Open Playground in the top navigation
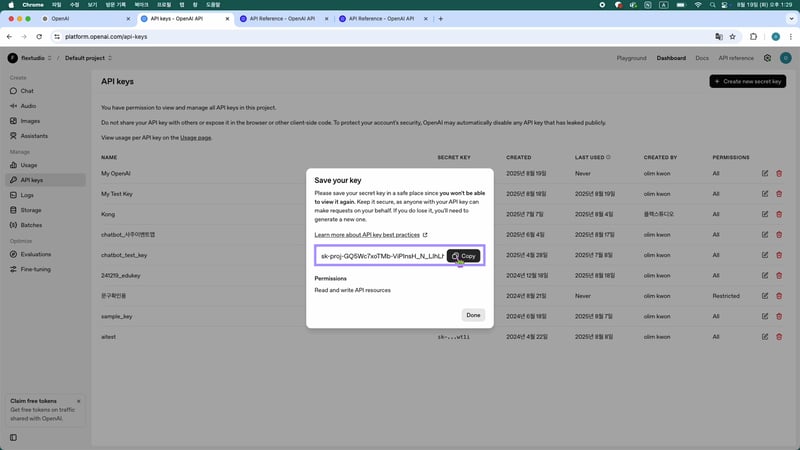The height and width of the screenshot is (450, 800). point(631,58)
